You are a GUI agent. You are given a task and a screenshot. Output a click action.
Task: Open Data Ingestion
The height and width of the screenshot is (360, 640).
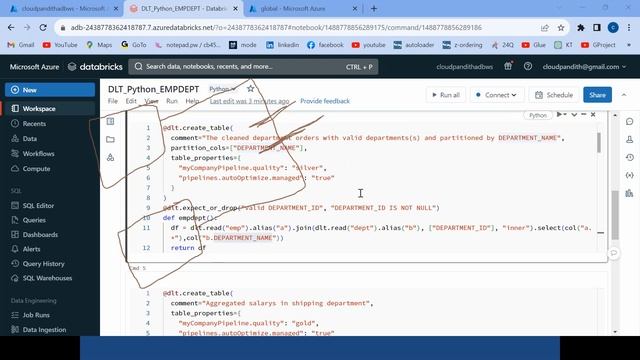coord(44,330)
